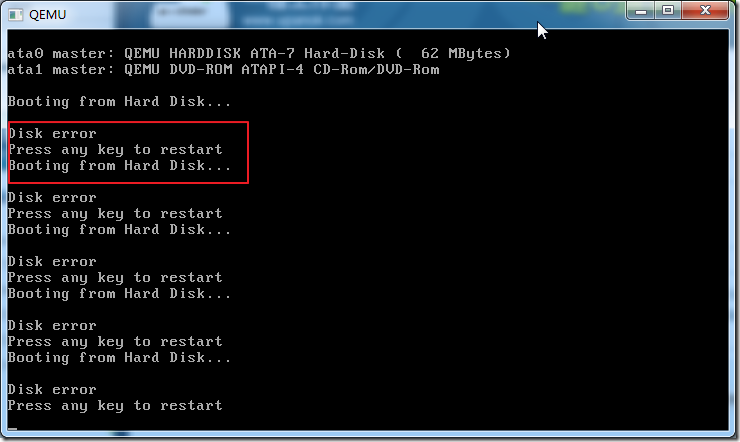
Task: Click the blinking underscore cursor in console
Action: click(x=12, y=429)
